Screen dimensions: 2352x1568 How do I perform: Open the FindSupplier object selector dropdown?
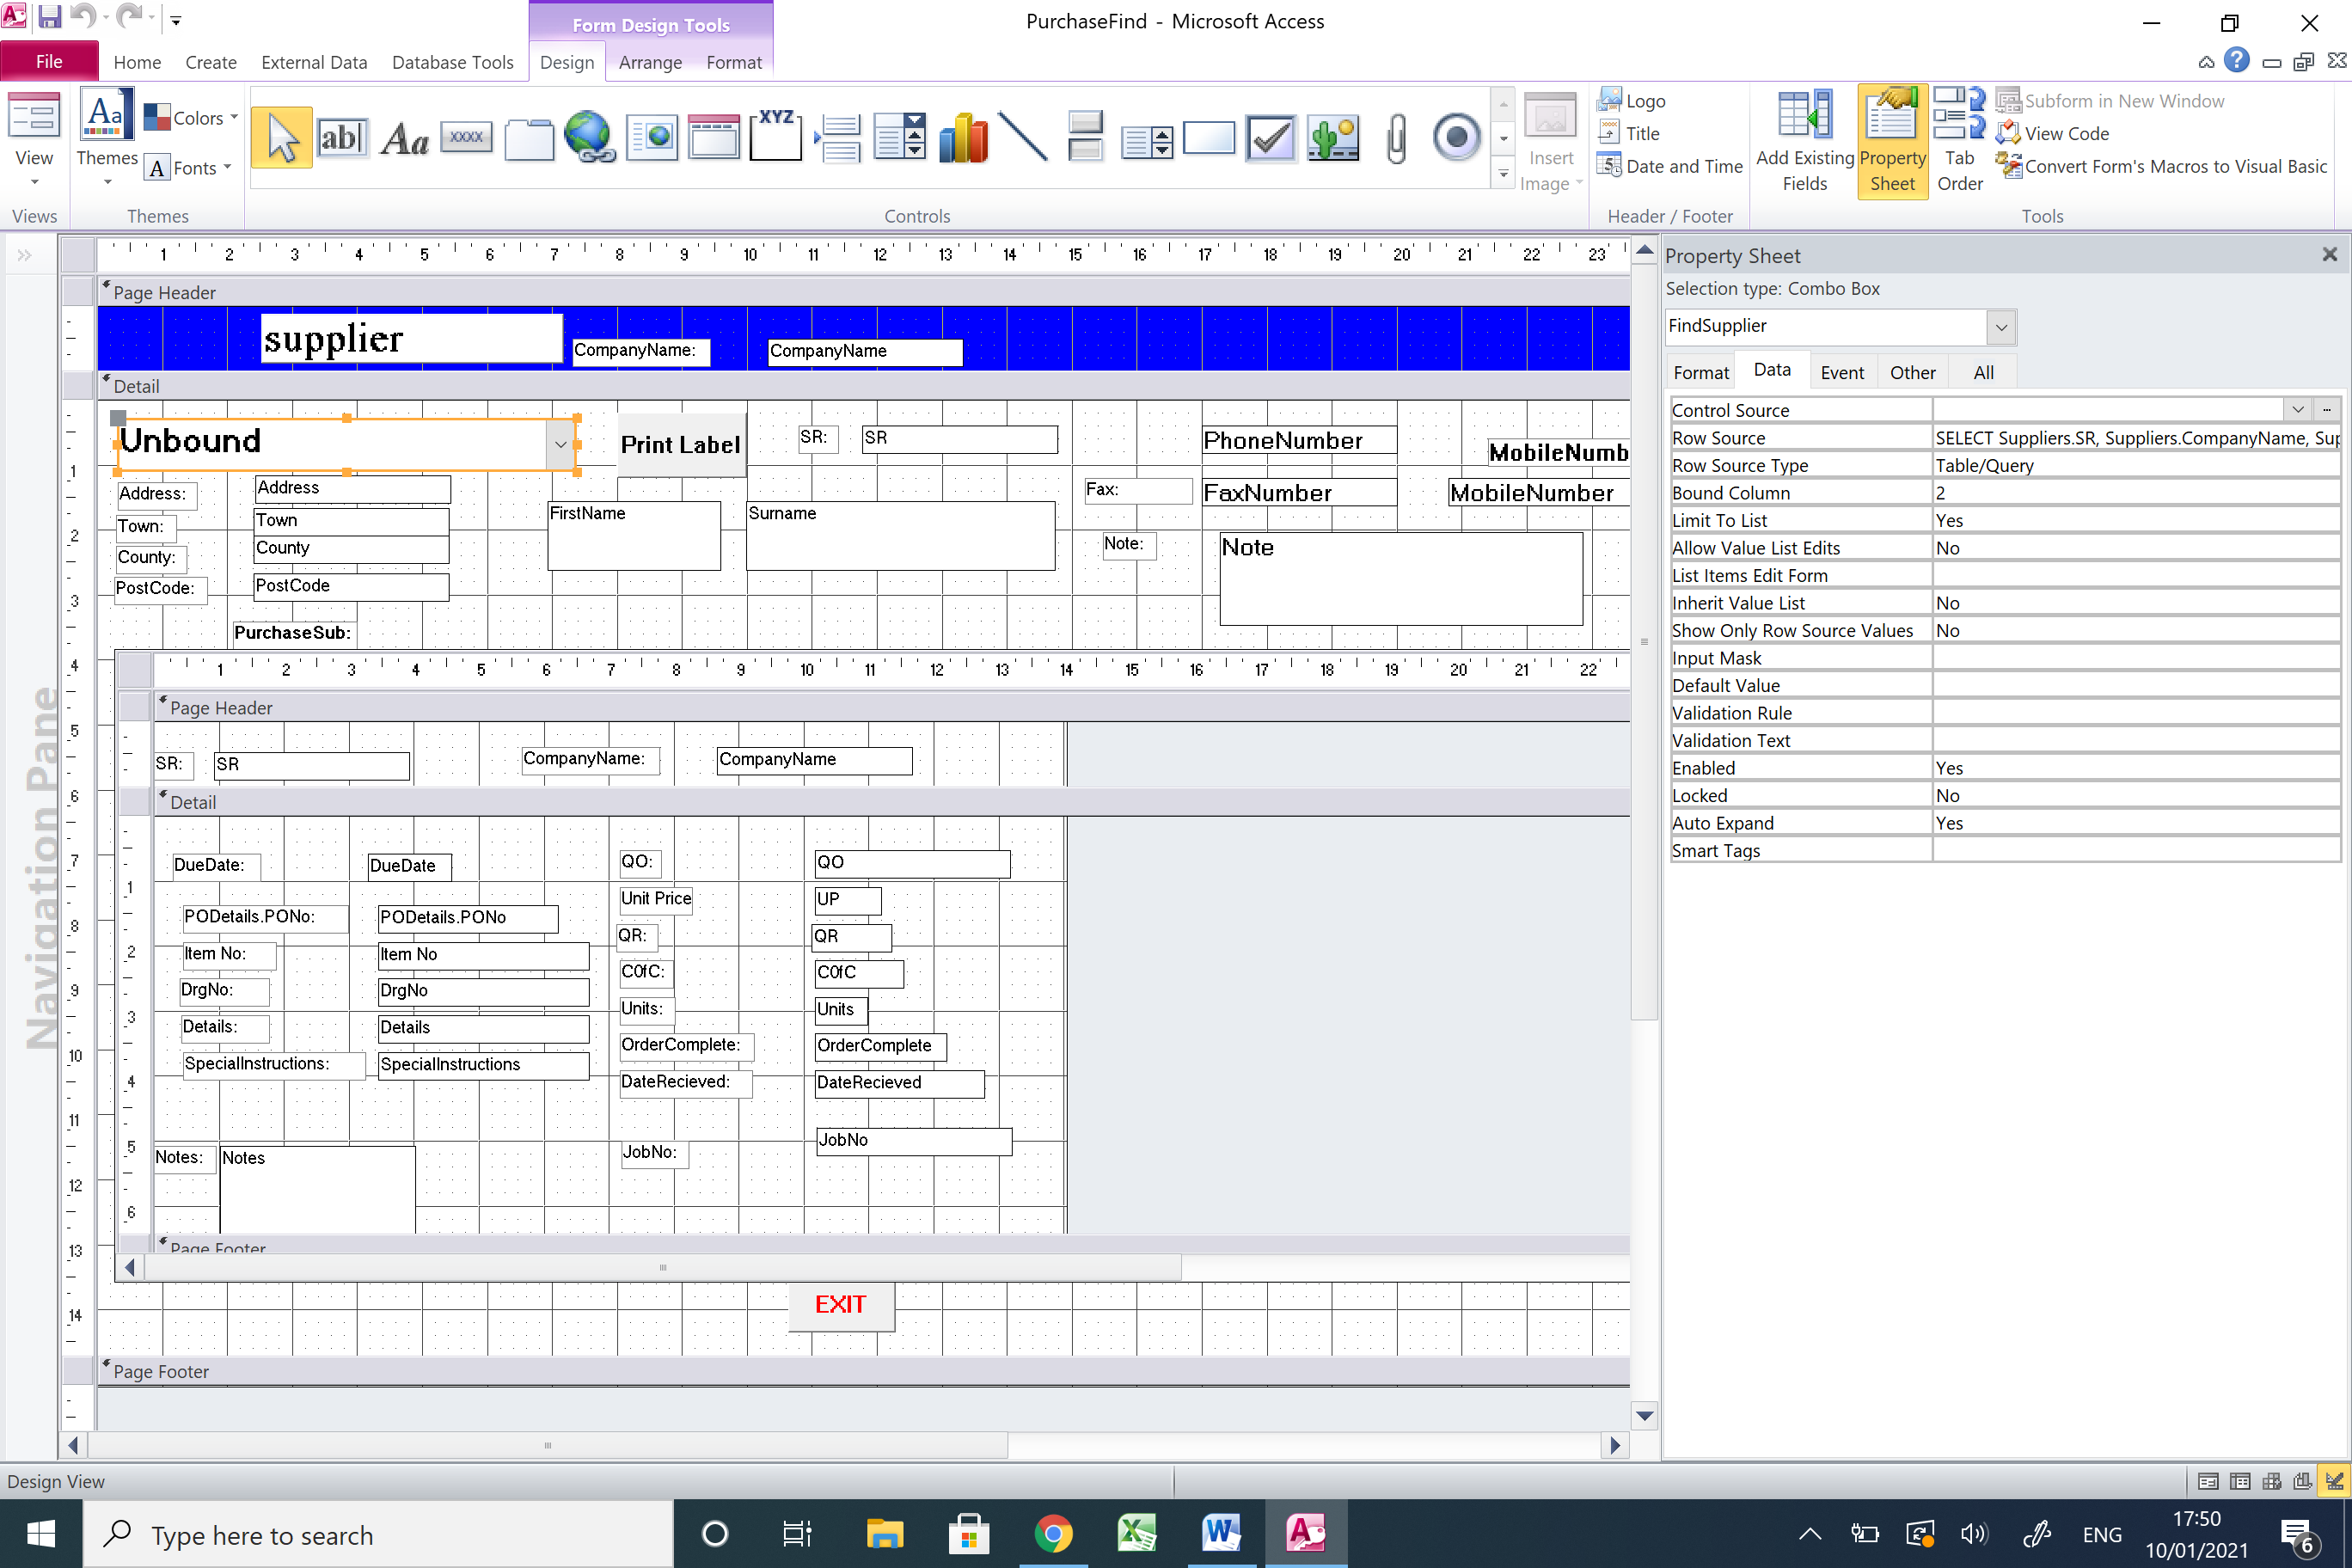point(2000,327)
